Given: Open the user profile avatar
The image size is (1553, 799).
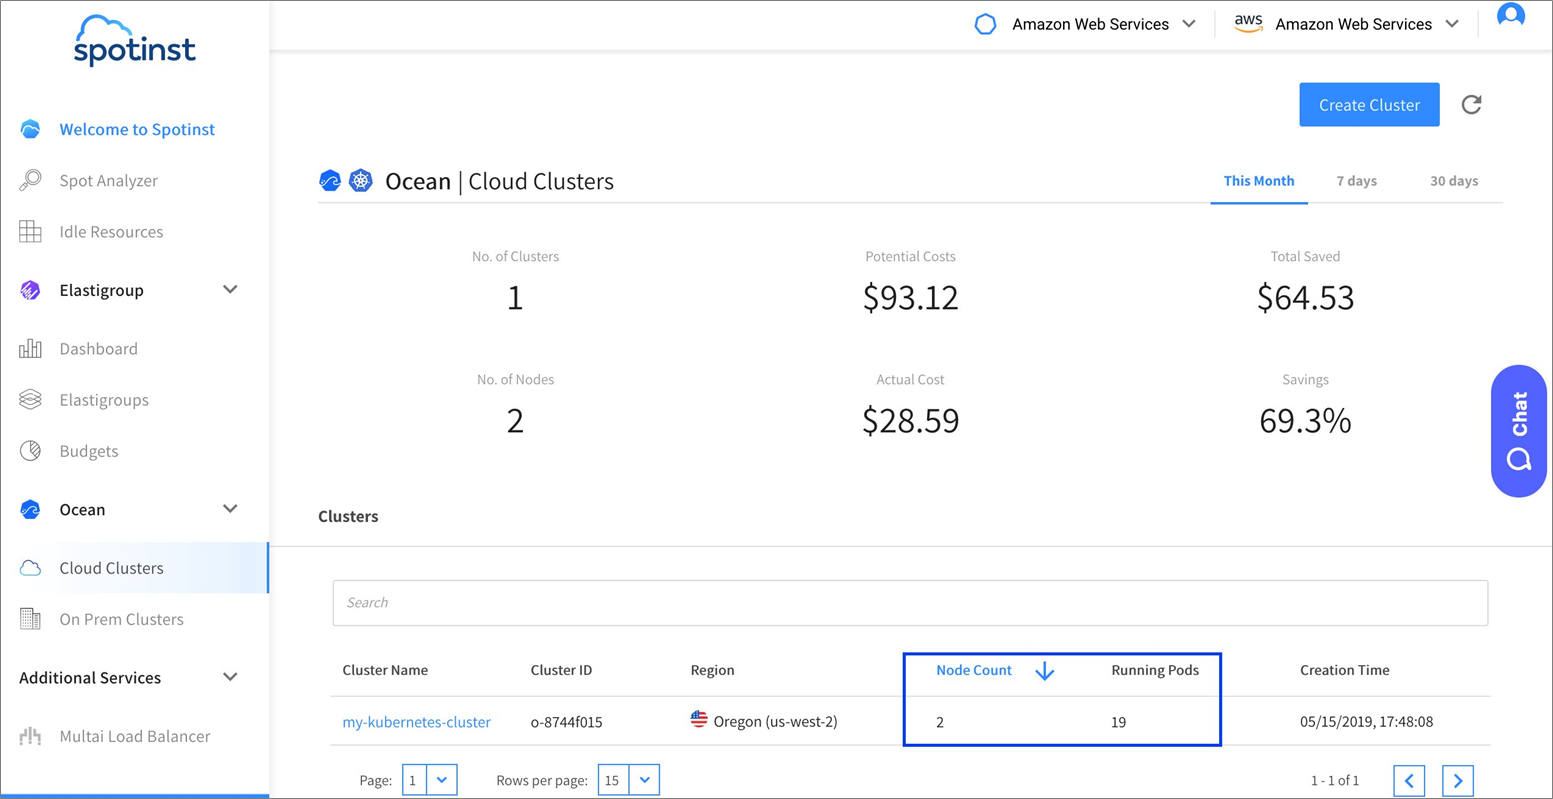Looking at the screenshot, I should coord(1510,17).
